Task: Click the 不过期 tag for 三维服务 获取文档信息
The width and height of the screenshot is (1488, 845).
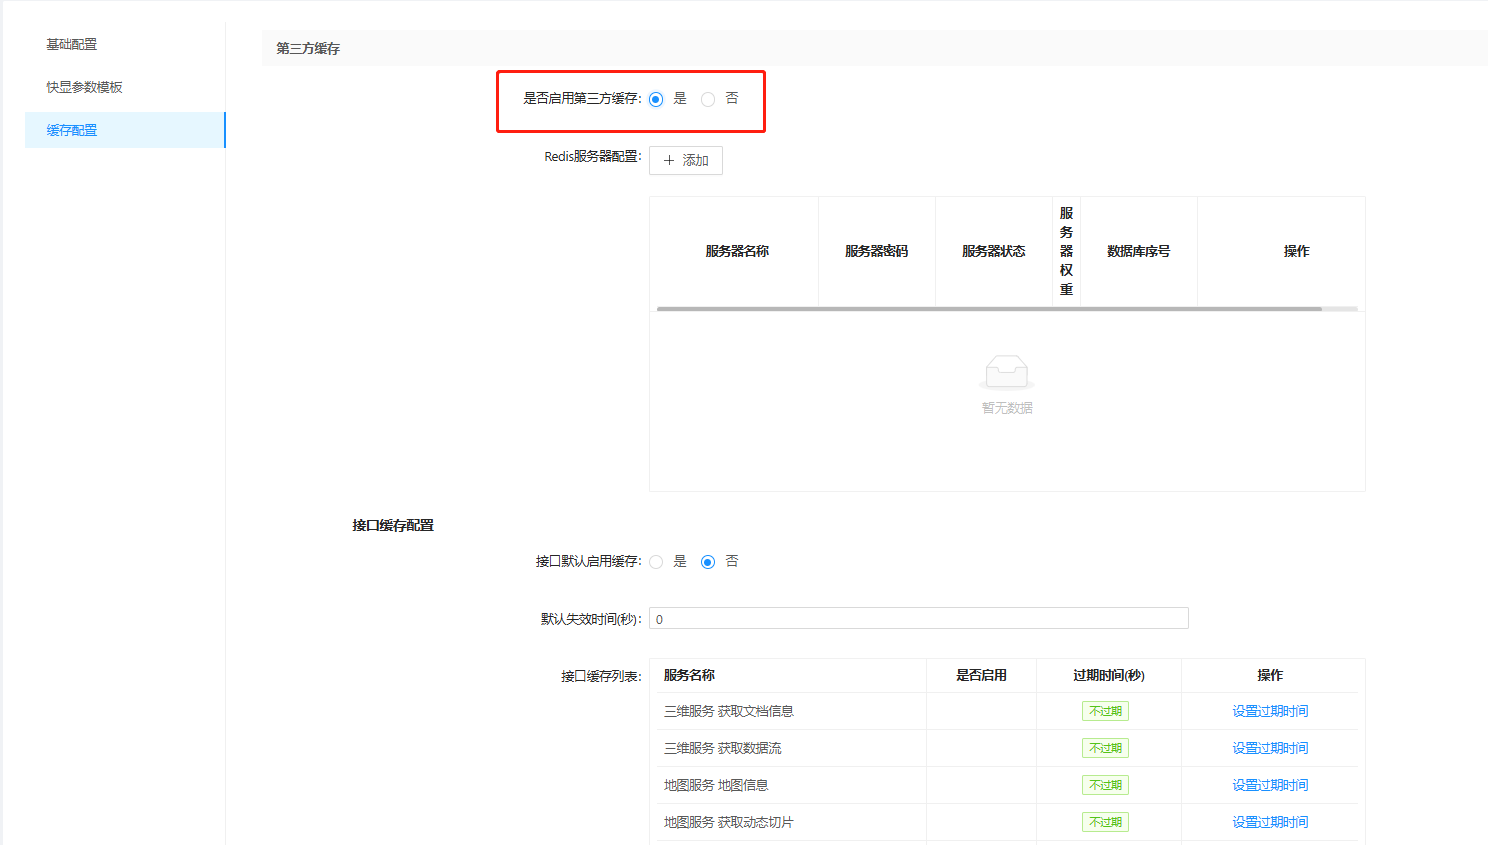Action: pos(1105,711)
